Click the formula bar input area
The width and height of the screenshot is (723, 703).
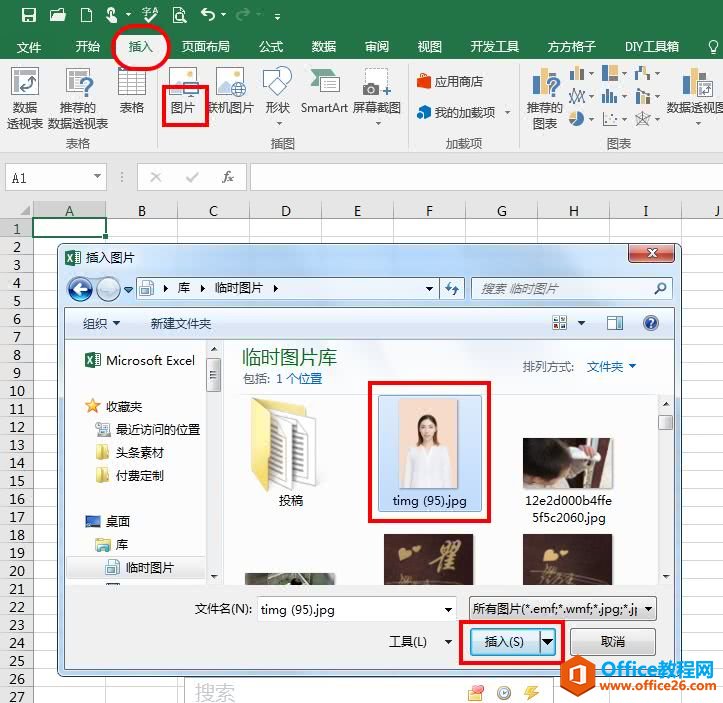(x=486, y=177)
